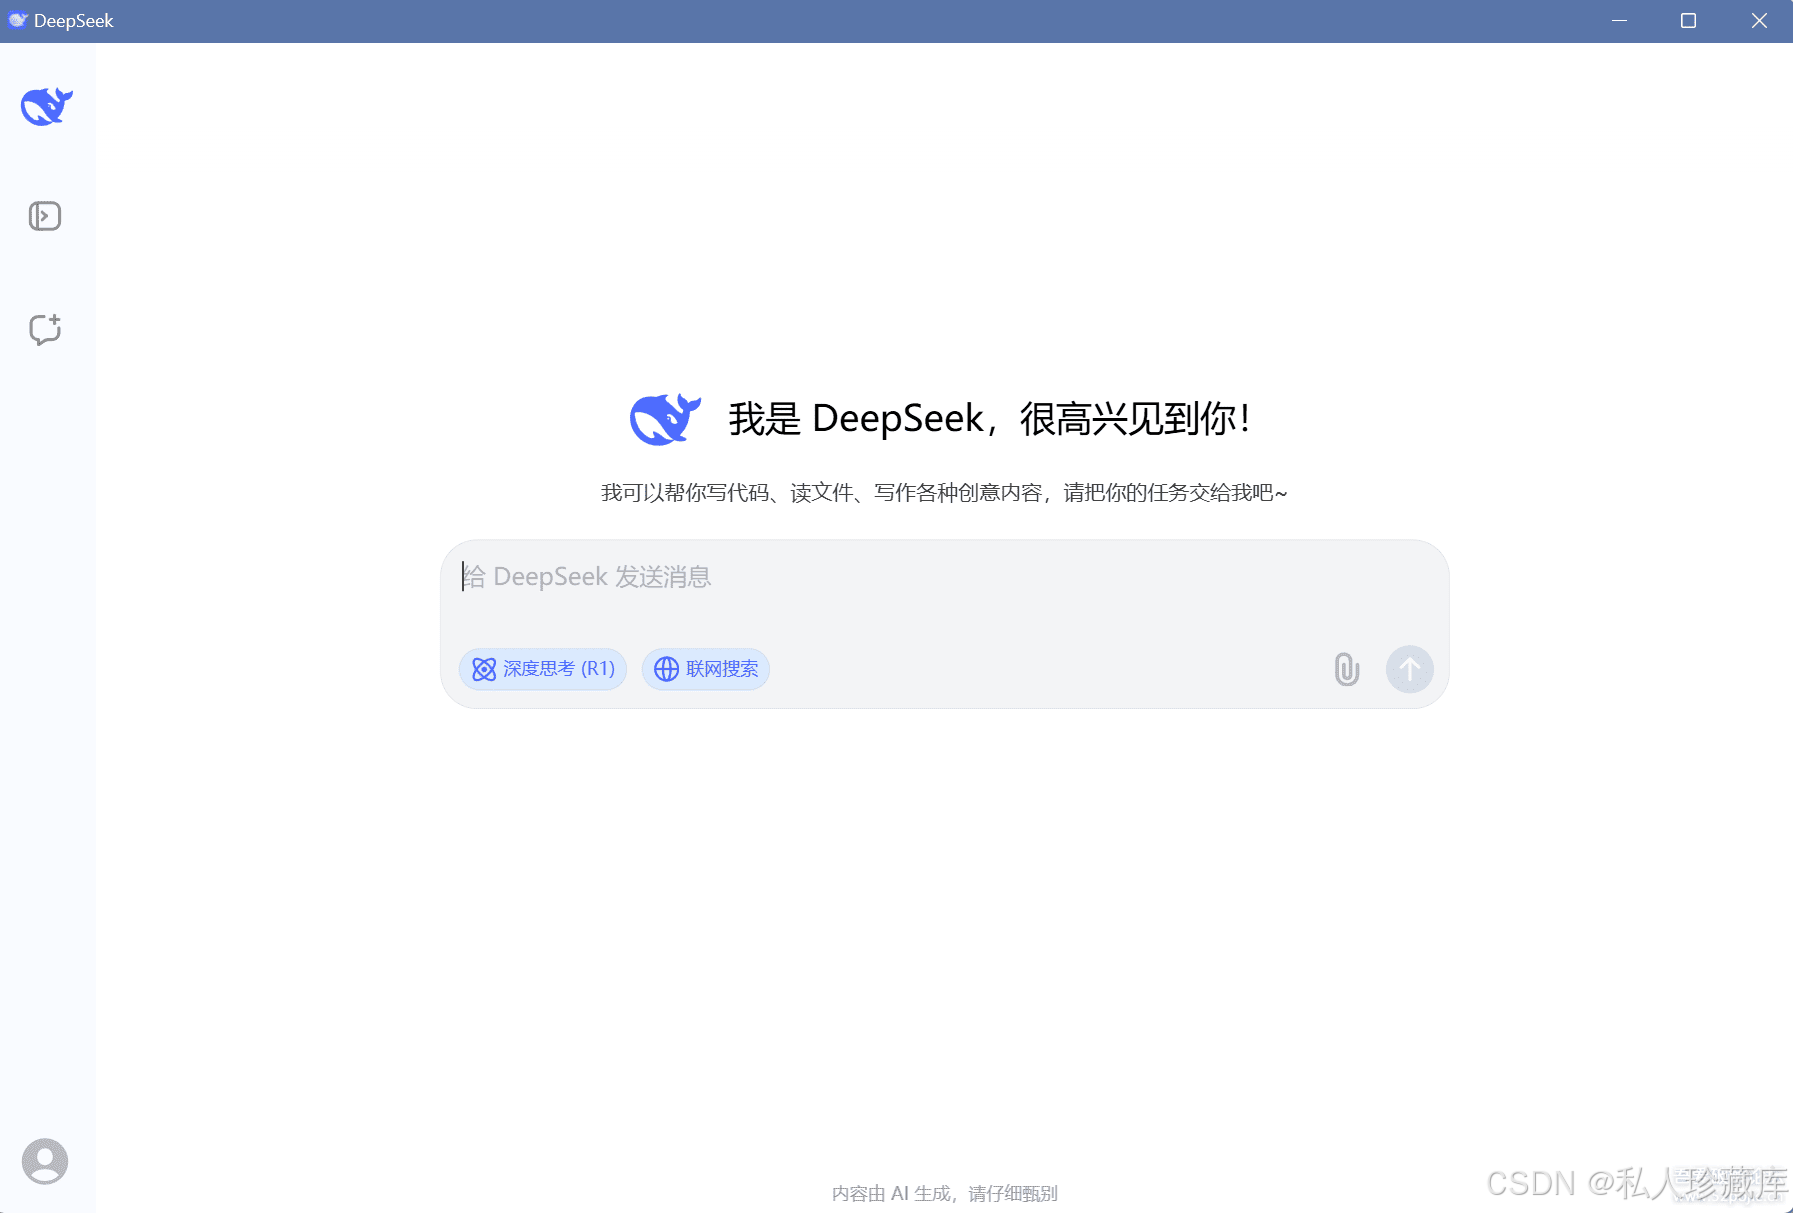This screenshot has width=1793, height=1213.
Task: Click the 内容由 AI 生成 disclaimer text
Action: pos(945,1193)
